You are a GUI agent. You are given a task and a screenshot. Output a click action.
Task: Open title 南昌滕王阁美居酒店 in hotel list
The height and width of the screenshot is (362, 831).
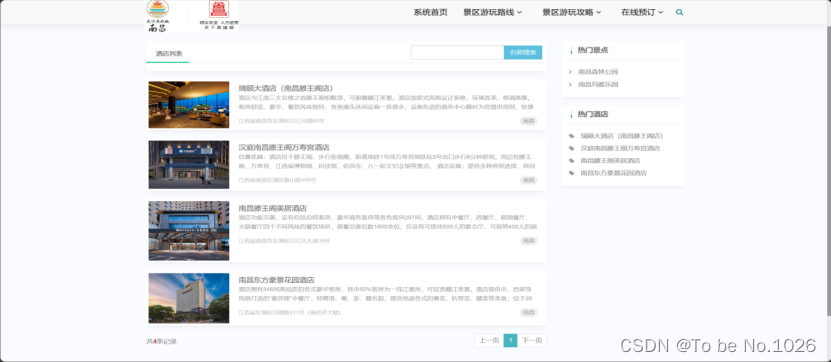point(272,208)
